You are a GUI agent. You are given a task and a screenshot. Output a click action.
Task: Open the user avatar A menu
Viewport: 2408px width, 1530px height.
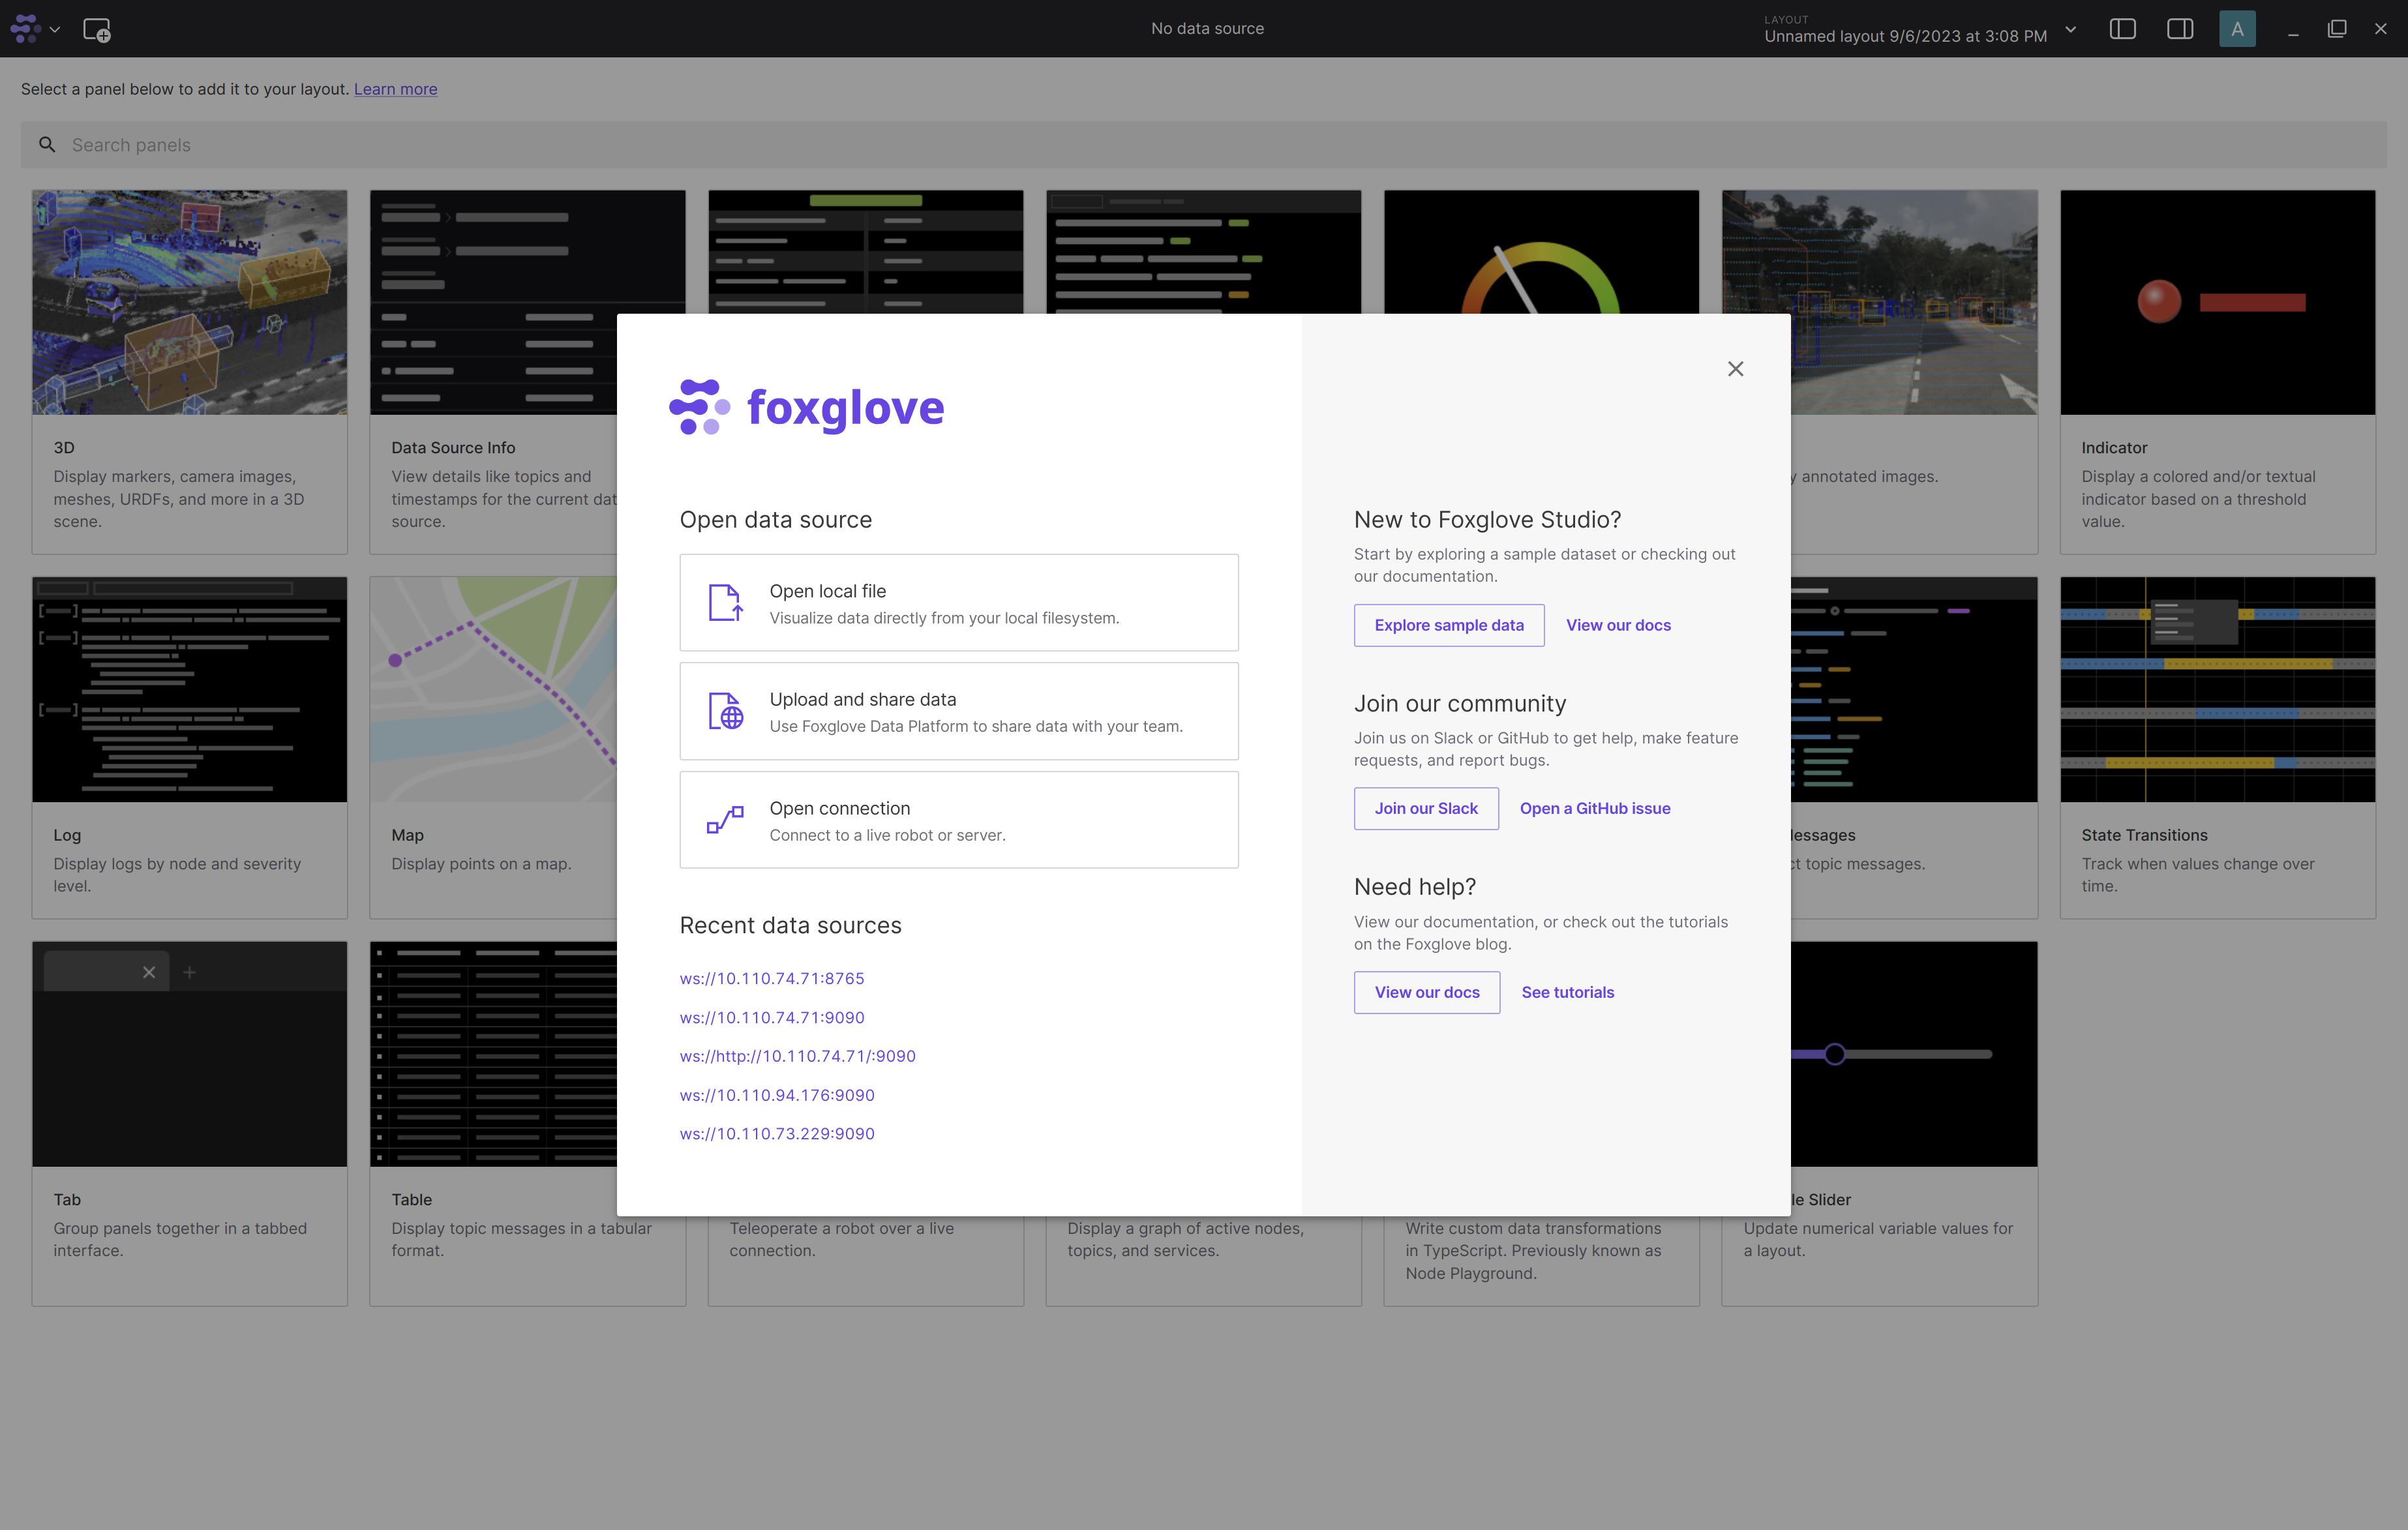pos(2237,29)
